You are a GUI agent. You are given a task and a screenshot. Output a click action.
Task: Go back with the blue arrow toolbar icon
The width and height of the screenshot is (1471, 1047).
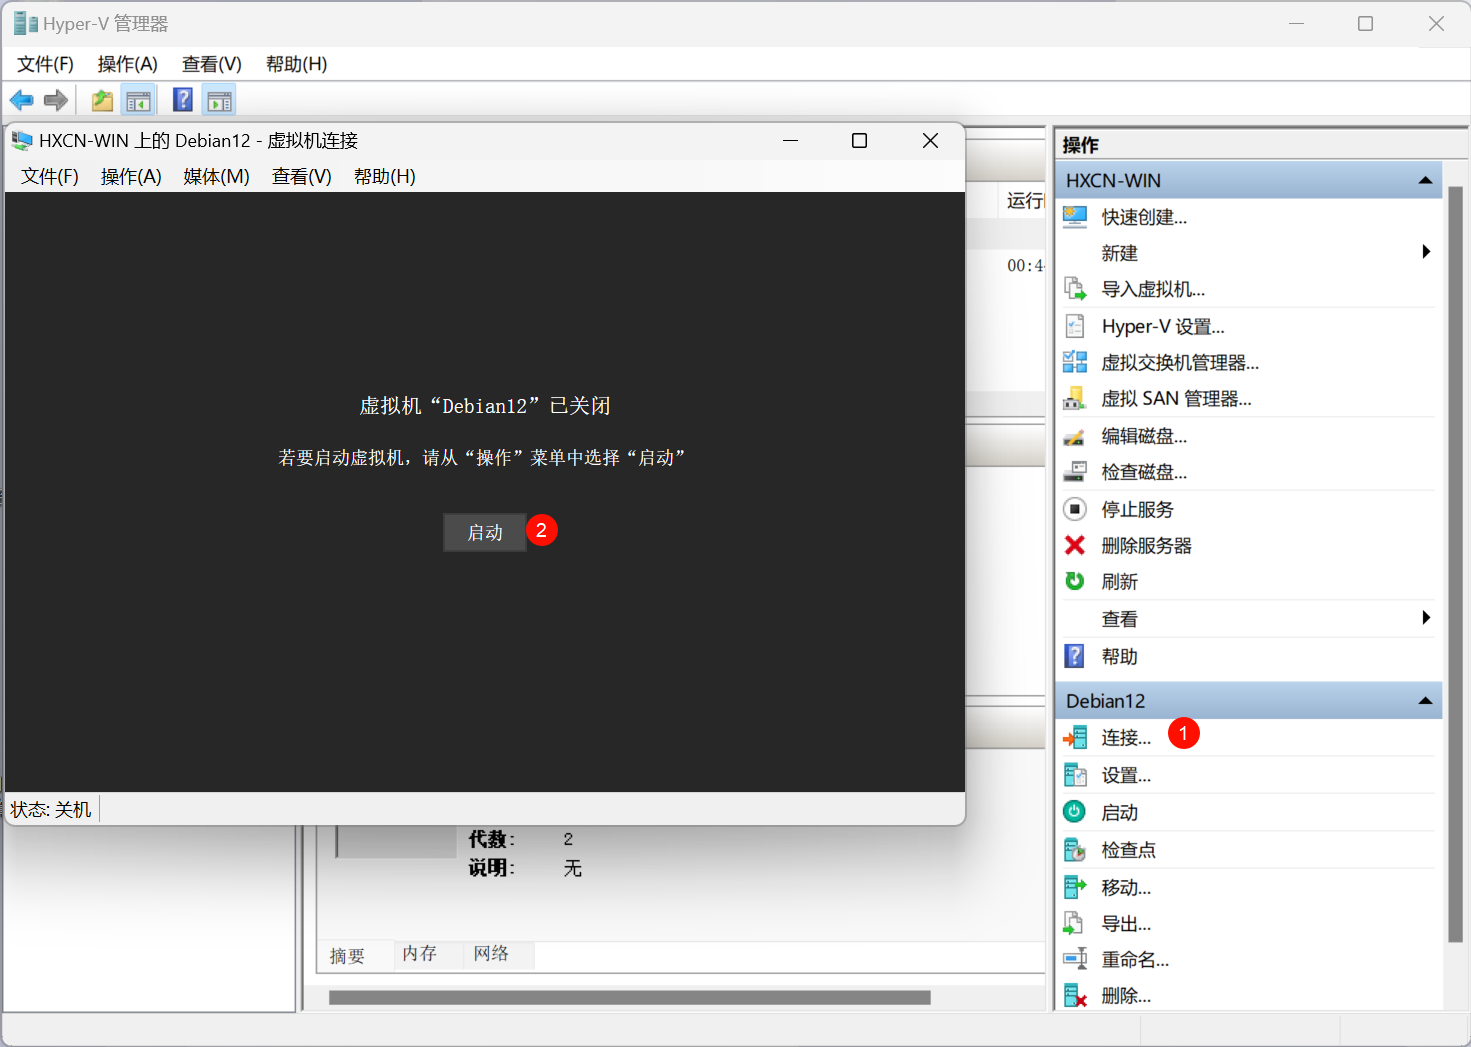pyautogui.click(x=22, y=100)
